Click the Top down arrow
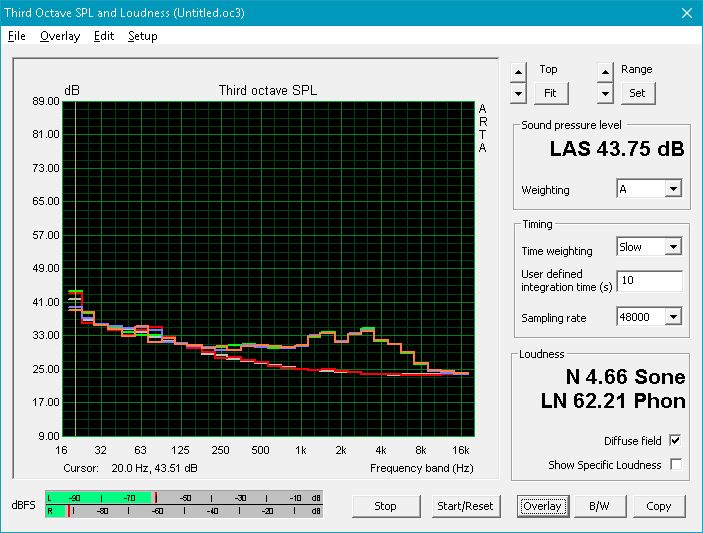 point(518,94)
